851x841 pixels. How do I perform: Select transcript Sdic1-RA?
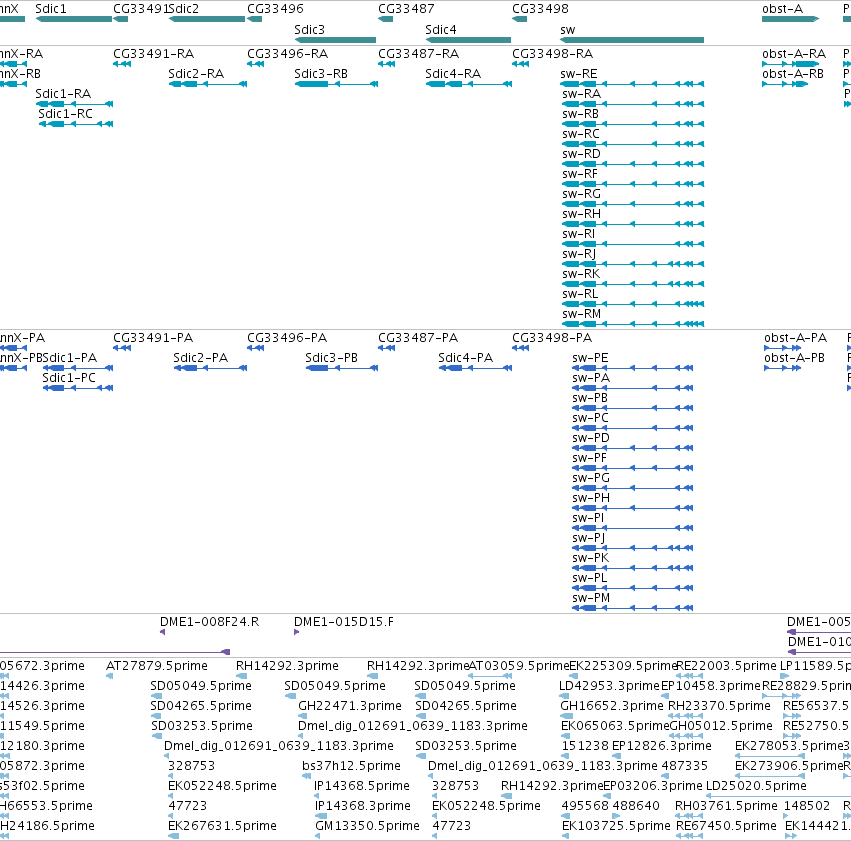74,104
